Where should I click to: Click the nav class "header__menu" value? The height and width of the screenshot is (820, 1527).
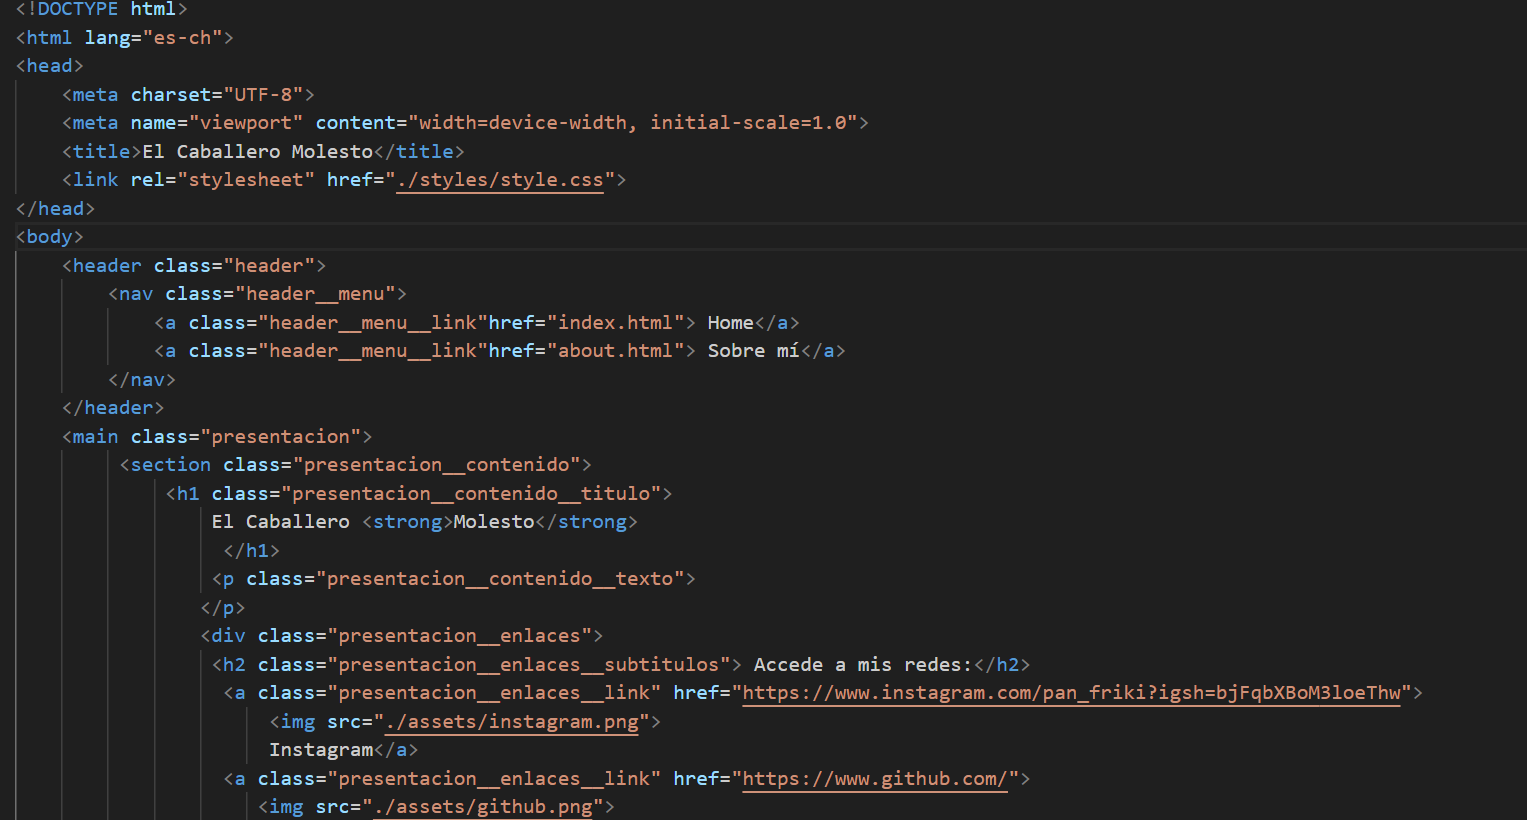(315, 294)
